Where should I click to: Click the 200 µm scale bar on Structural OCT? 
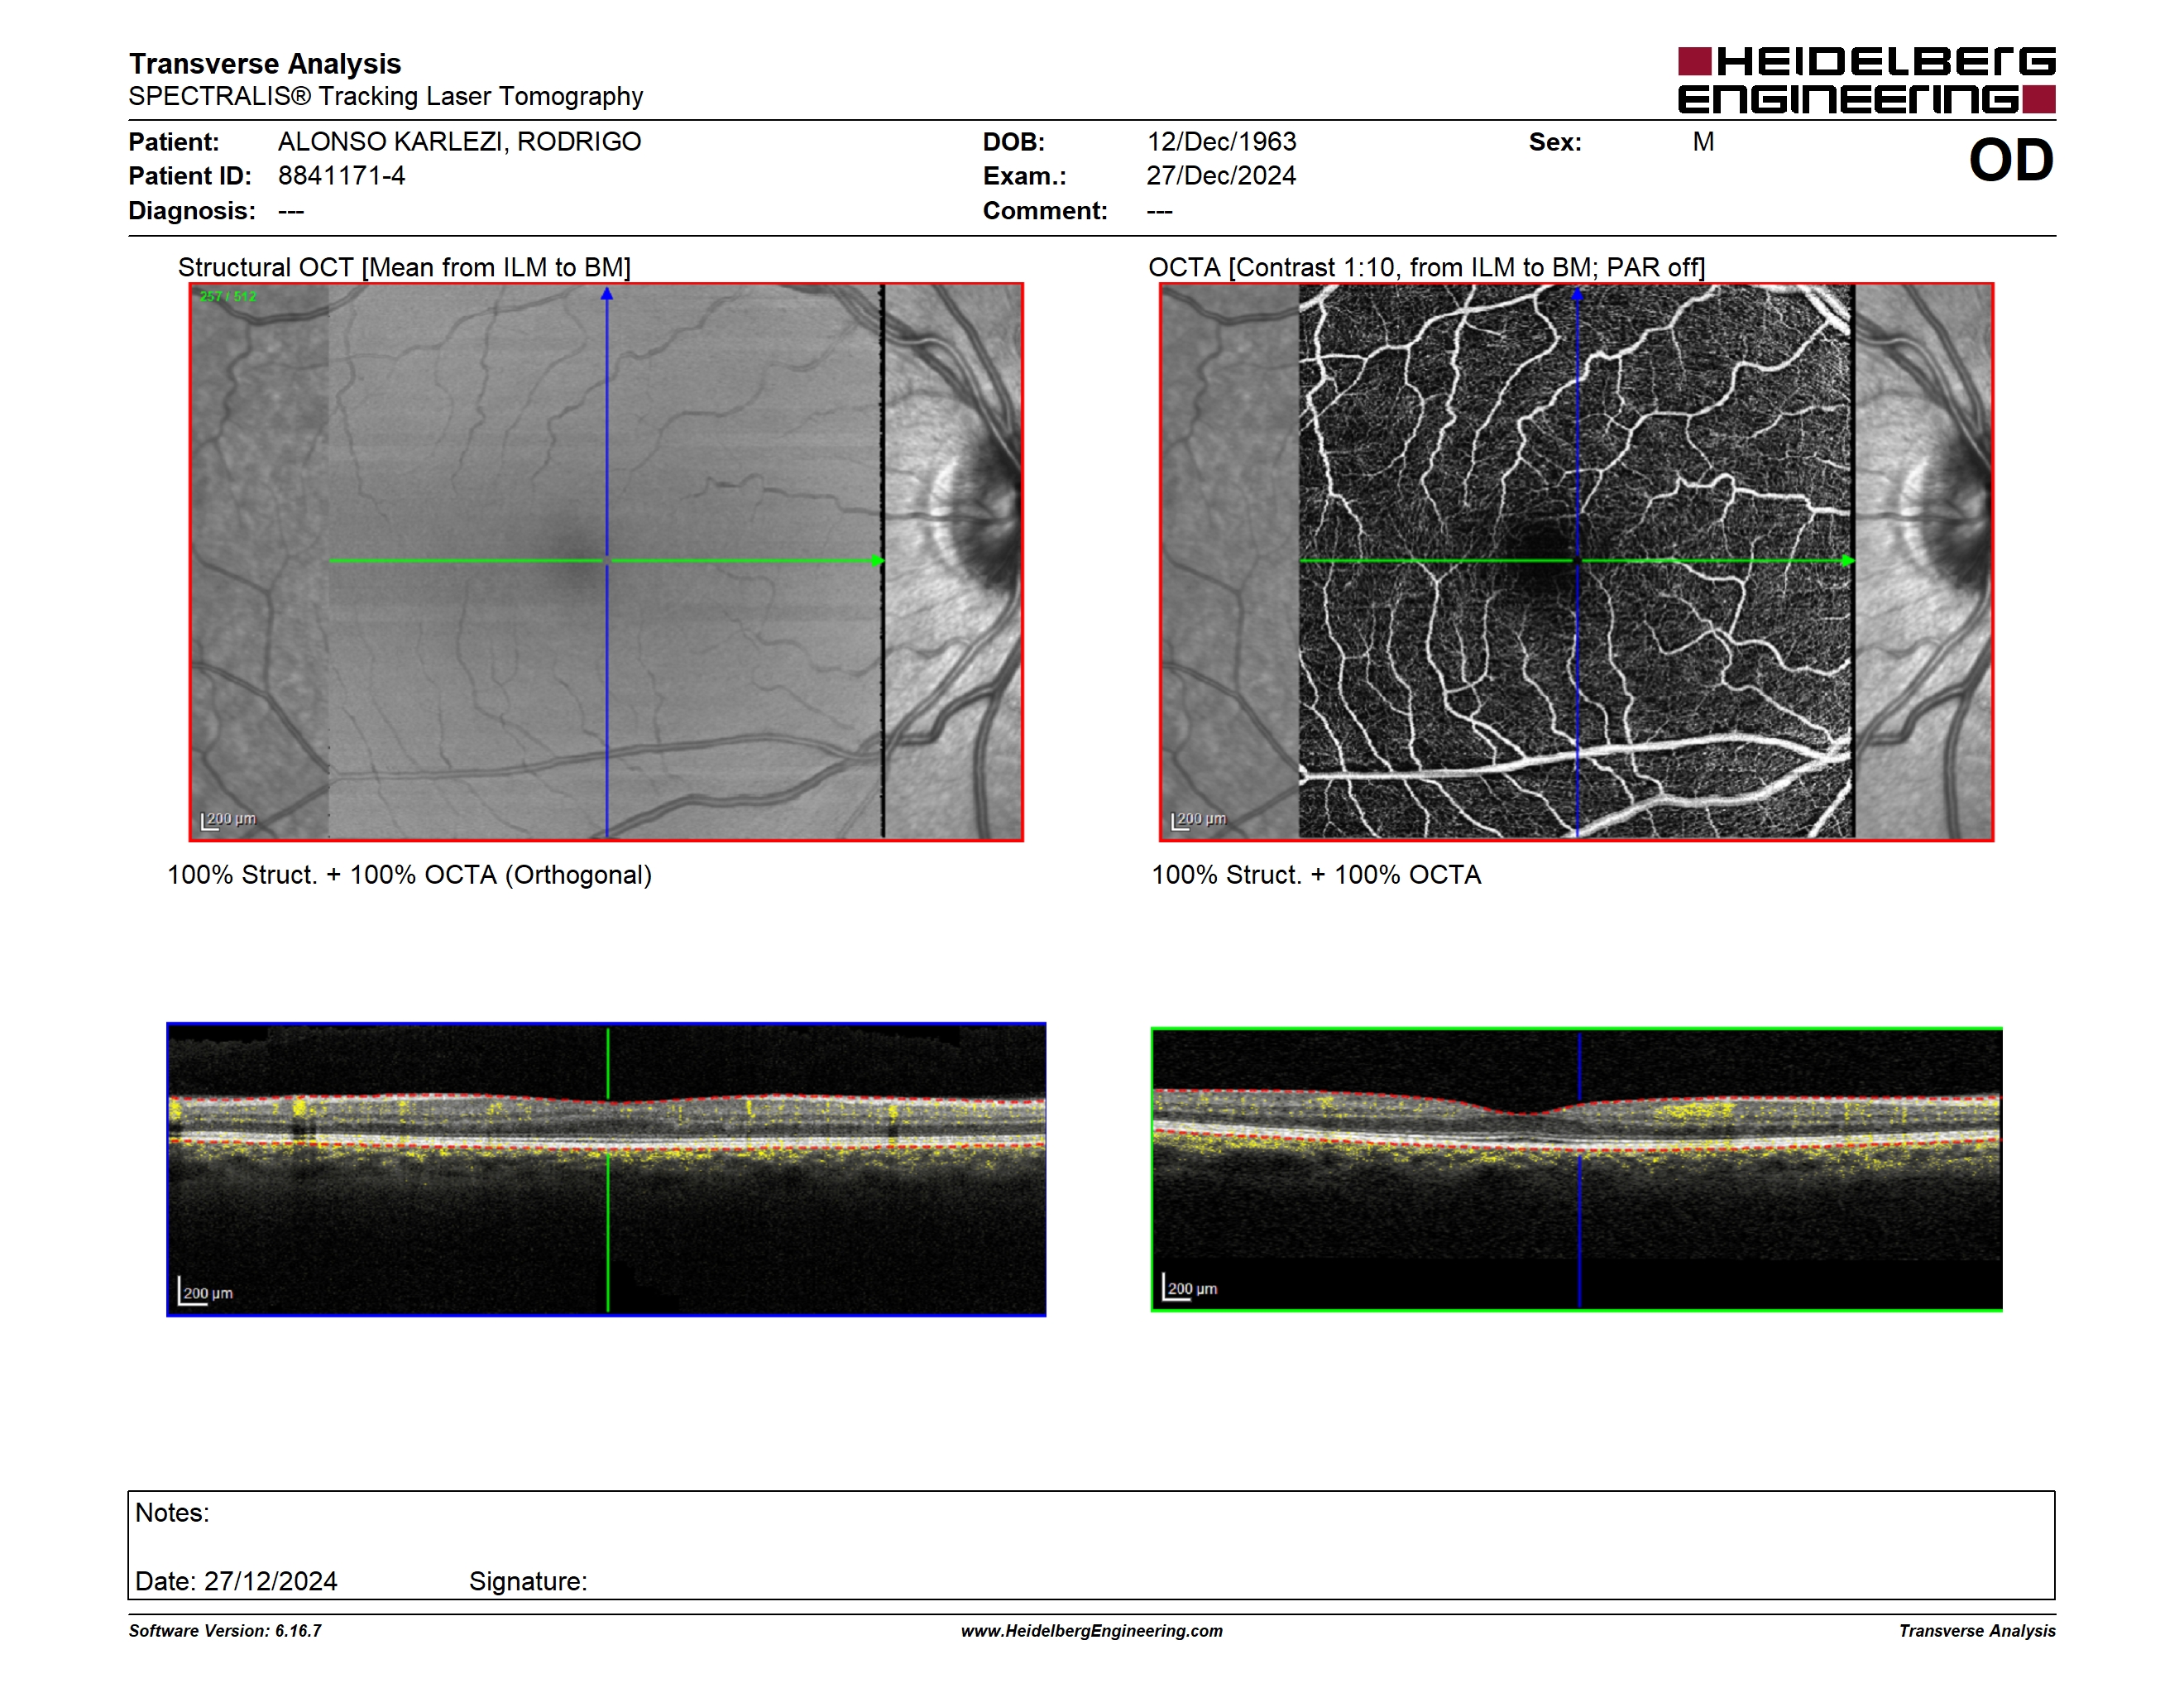point(228,820)
